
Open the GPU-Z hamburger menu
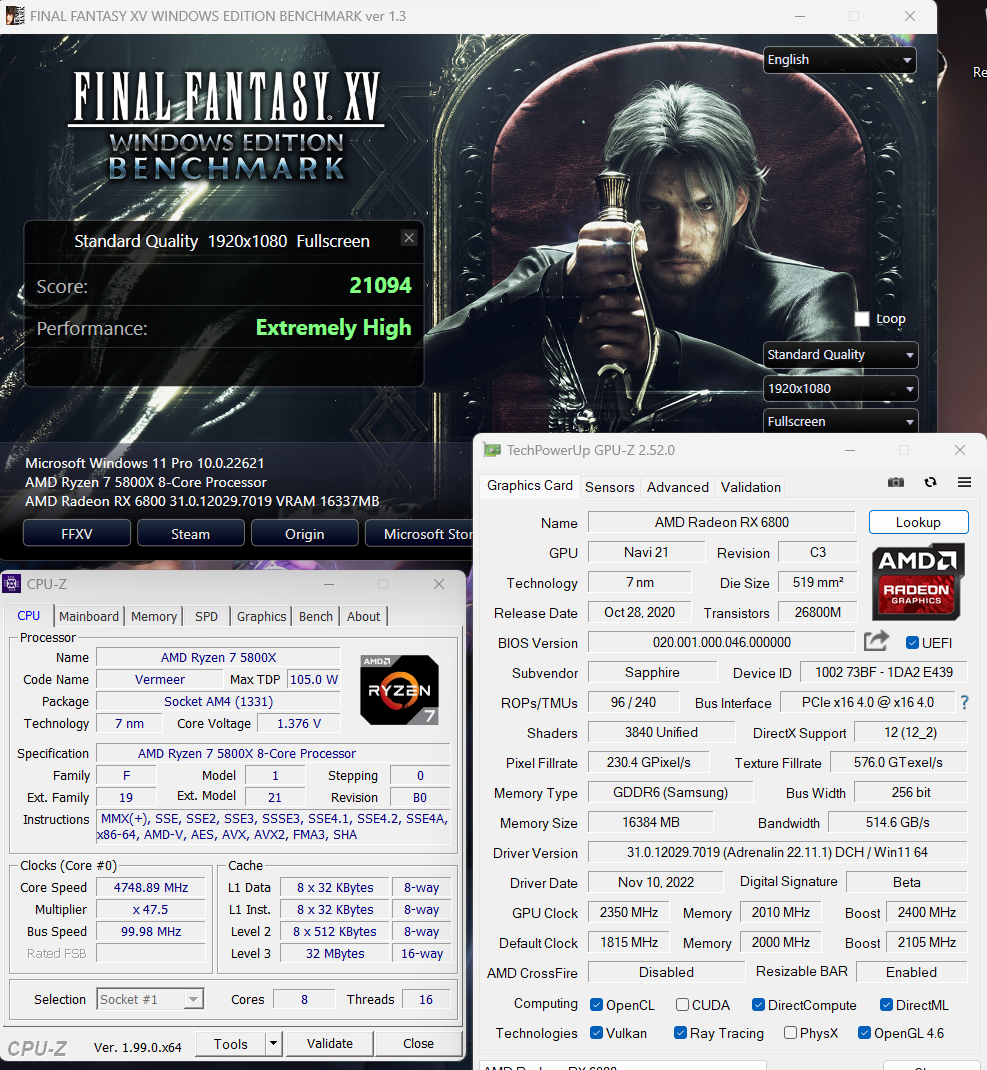pyautogui.click(x=964, y=482)
